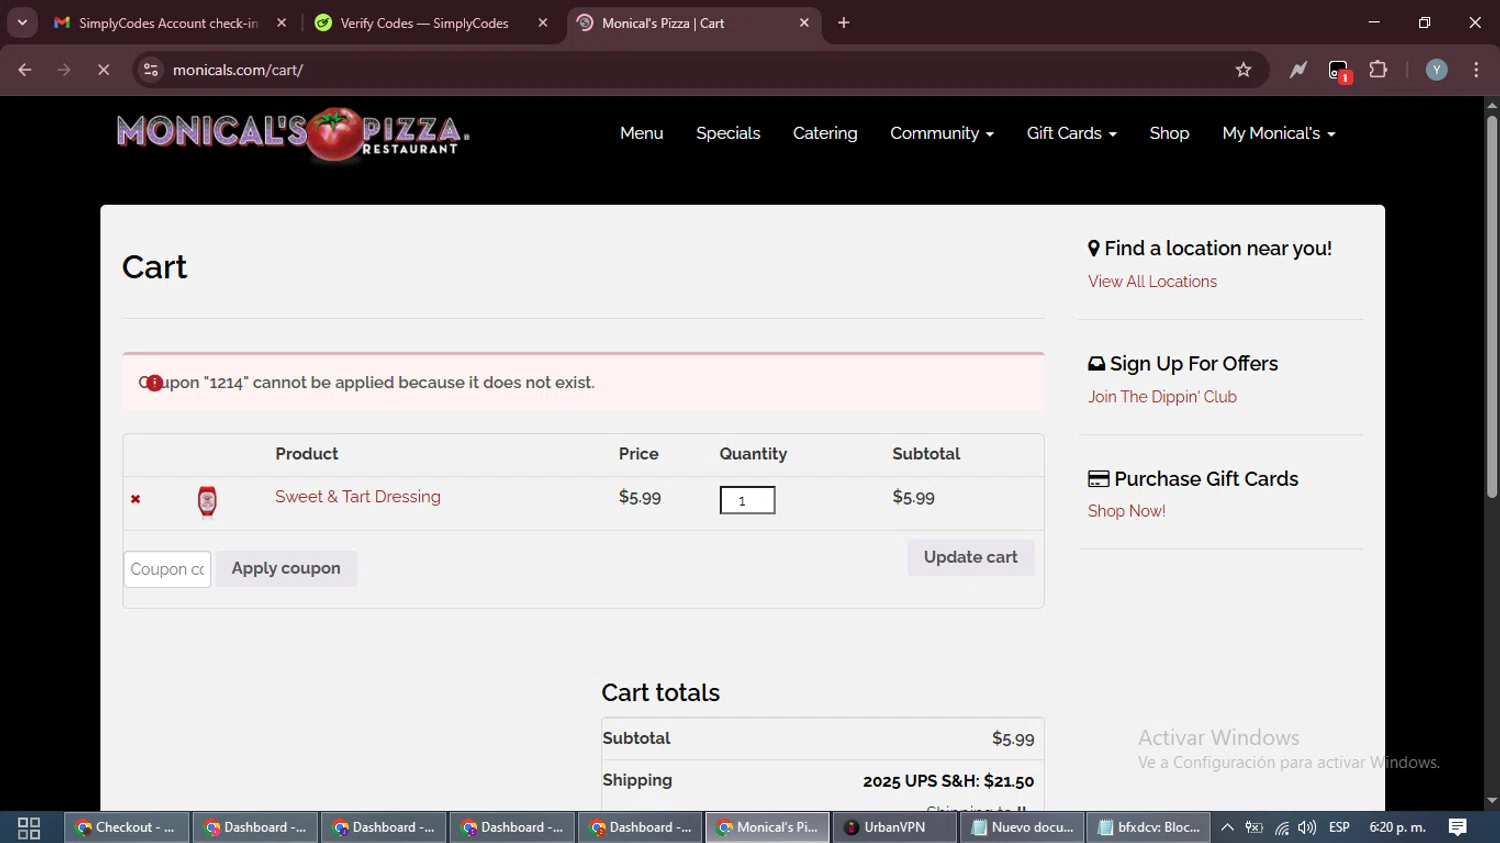Click the Update cart button

971,557
